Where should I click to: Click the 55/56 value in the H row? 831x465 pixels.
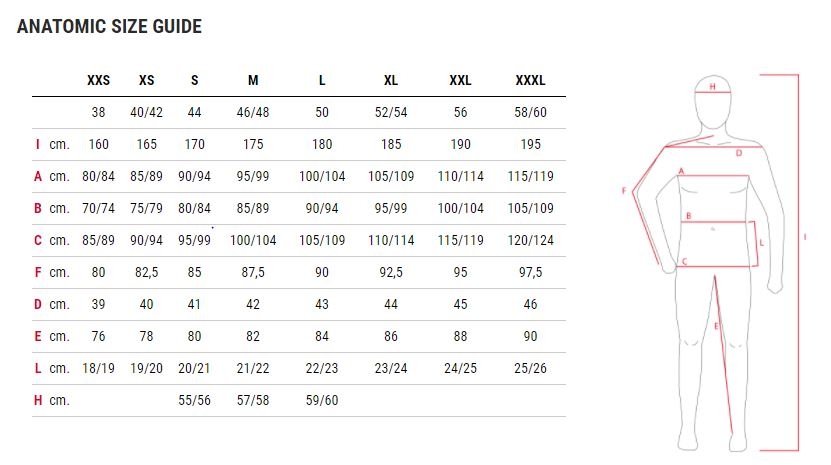pyautogui.click(x=195, y=399)
